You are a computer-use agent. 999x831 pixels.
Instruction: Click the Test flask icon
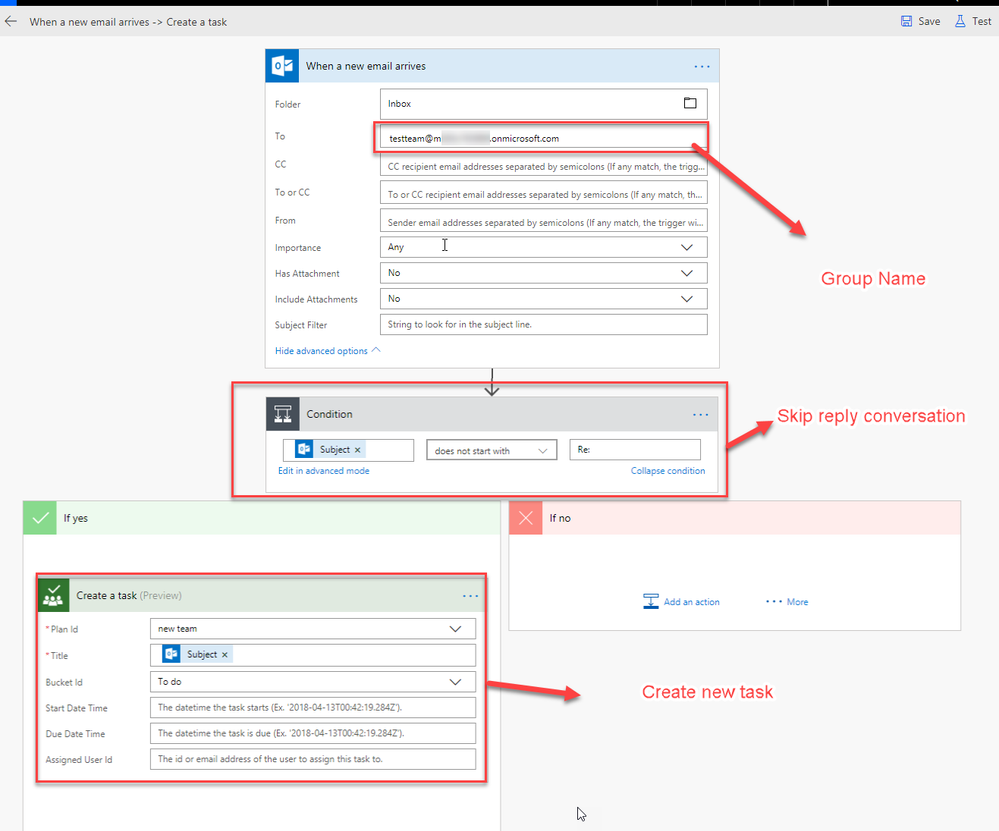point(959,21)
